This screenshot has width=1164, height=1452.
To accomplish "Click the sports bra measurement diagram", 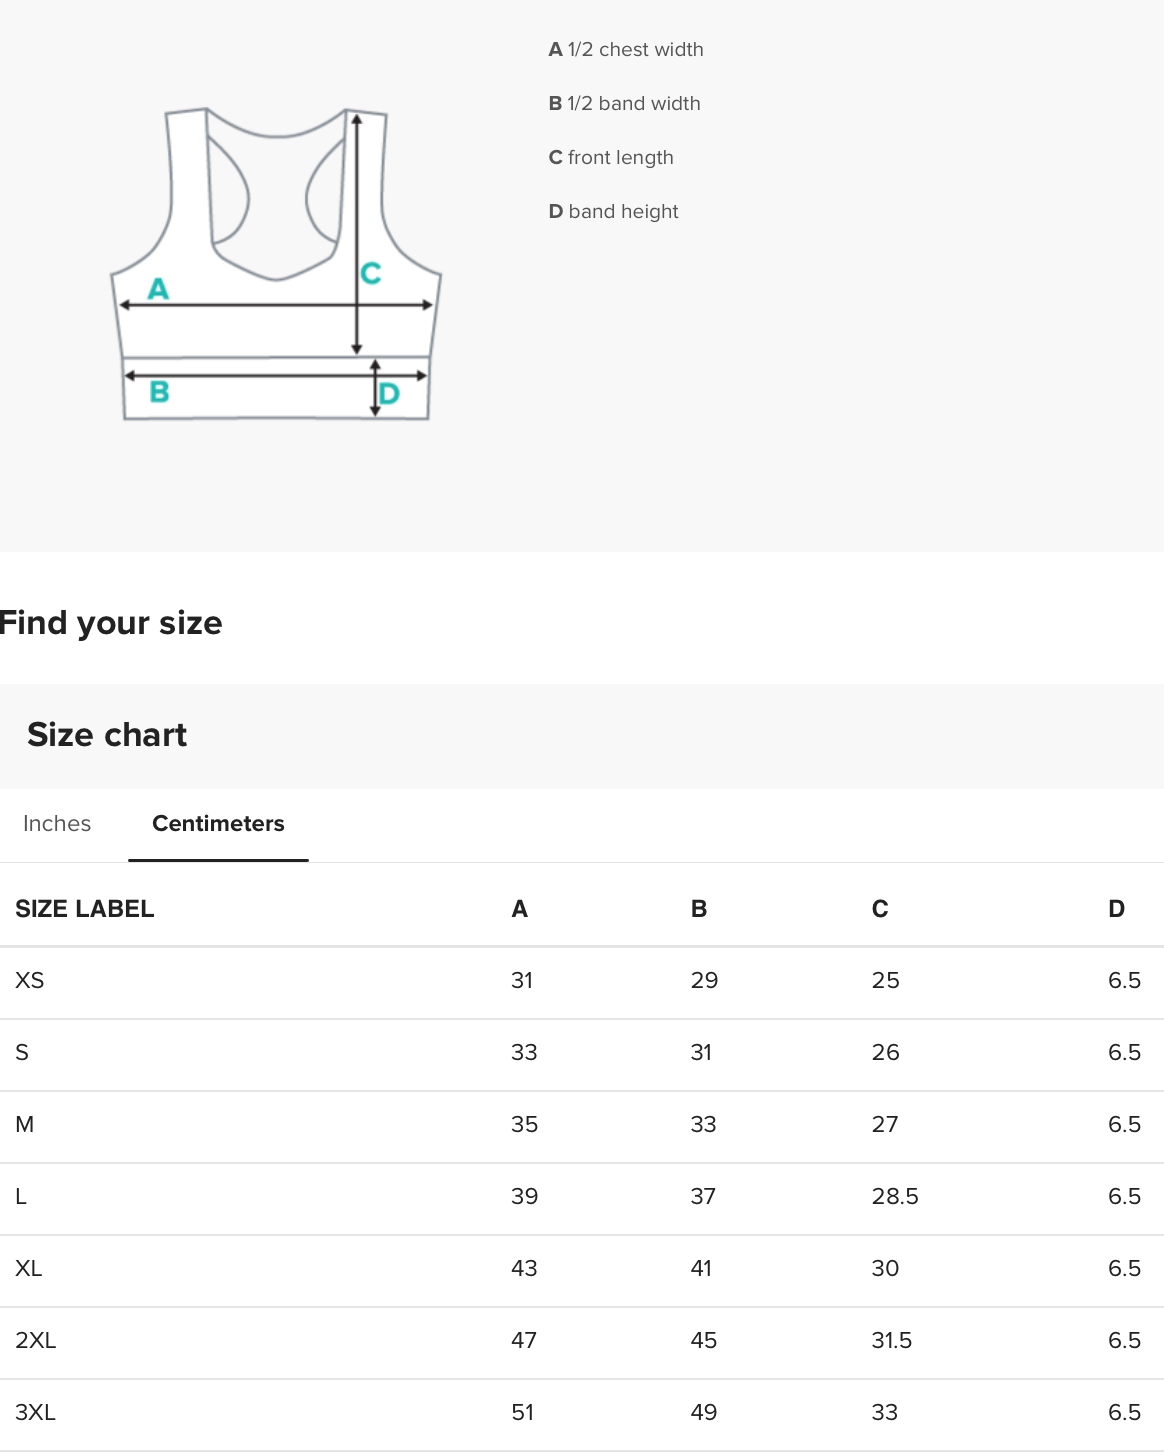I will (276, 265).
